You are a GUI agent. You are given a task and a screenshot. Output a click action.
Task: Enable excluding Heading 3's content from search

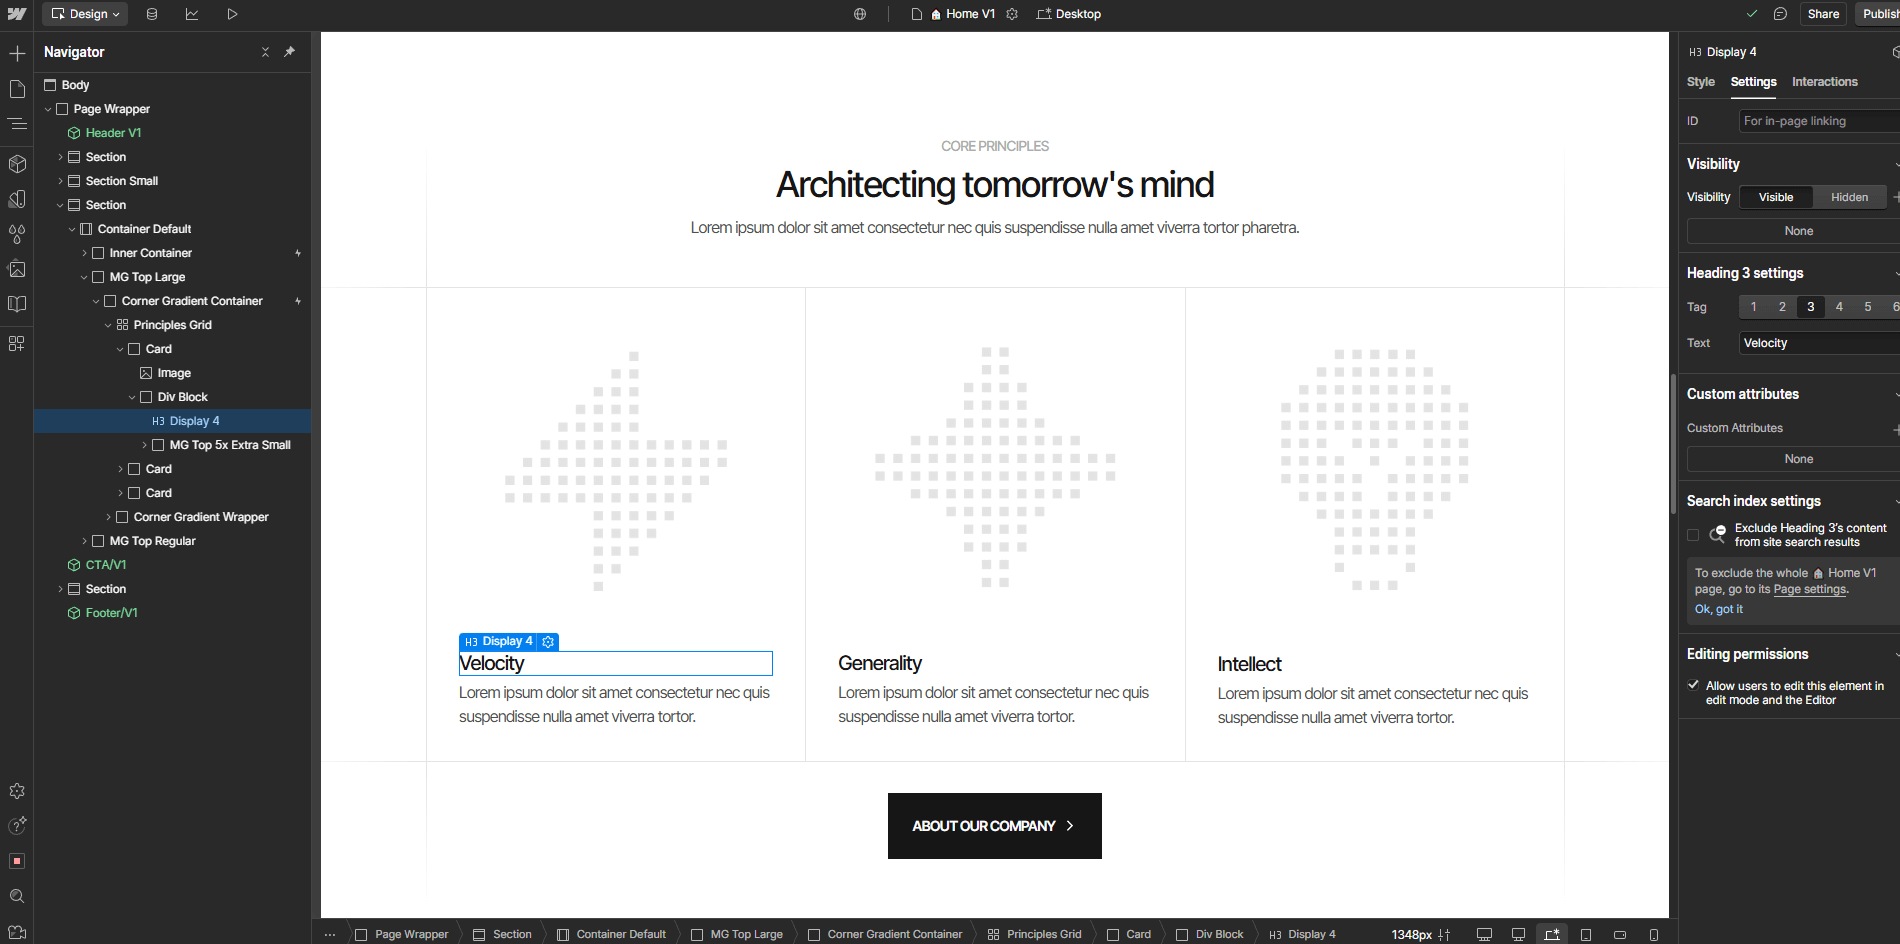1693,535
